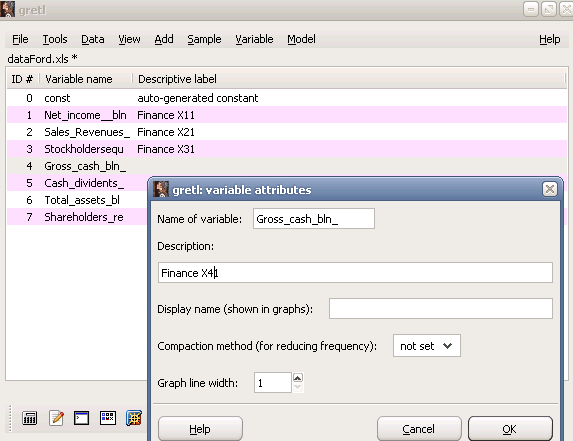Sort by ID # column header
Screen dimensions: 573x441
(x=22, y=79)
